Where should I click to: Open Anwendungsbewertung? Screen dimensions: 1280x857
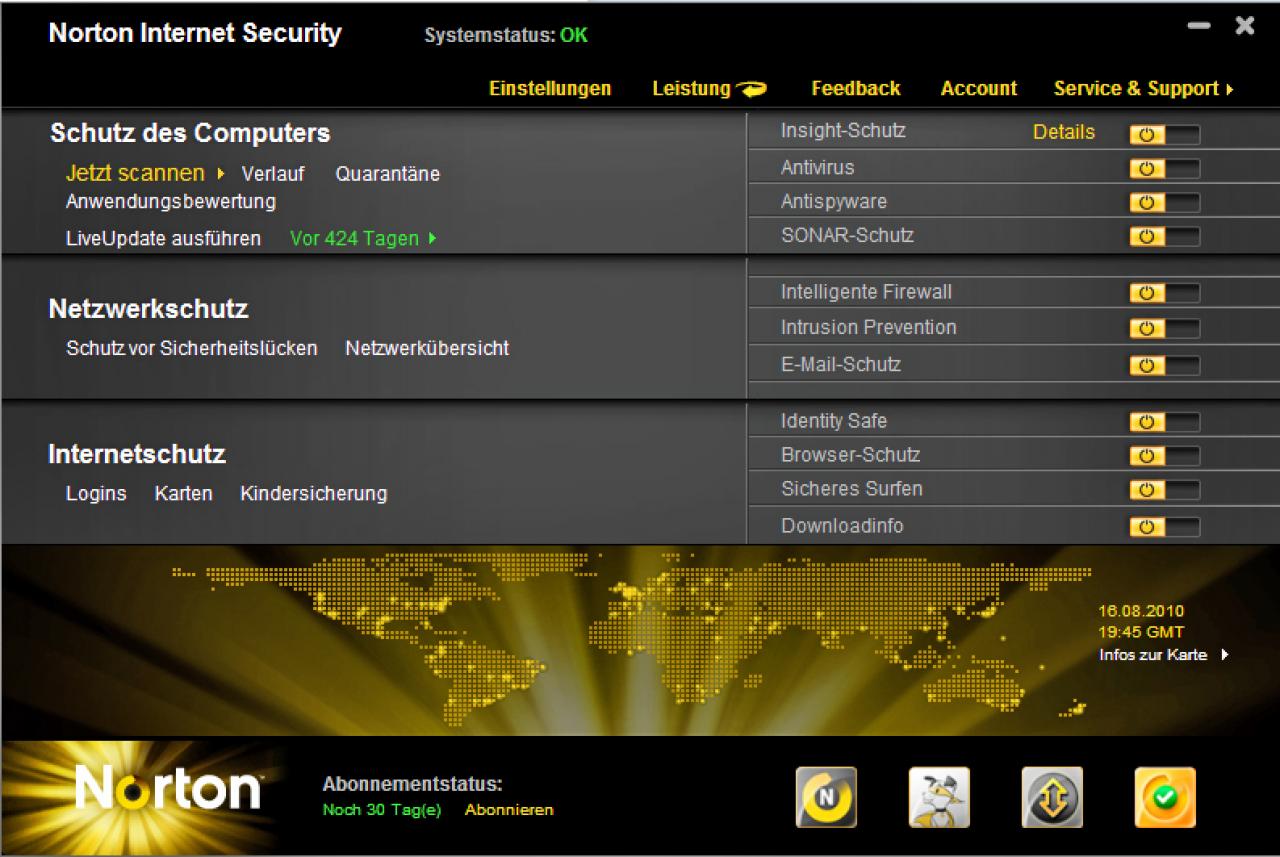[171, 201]
